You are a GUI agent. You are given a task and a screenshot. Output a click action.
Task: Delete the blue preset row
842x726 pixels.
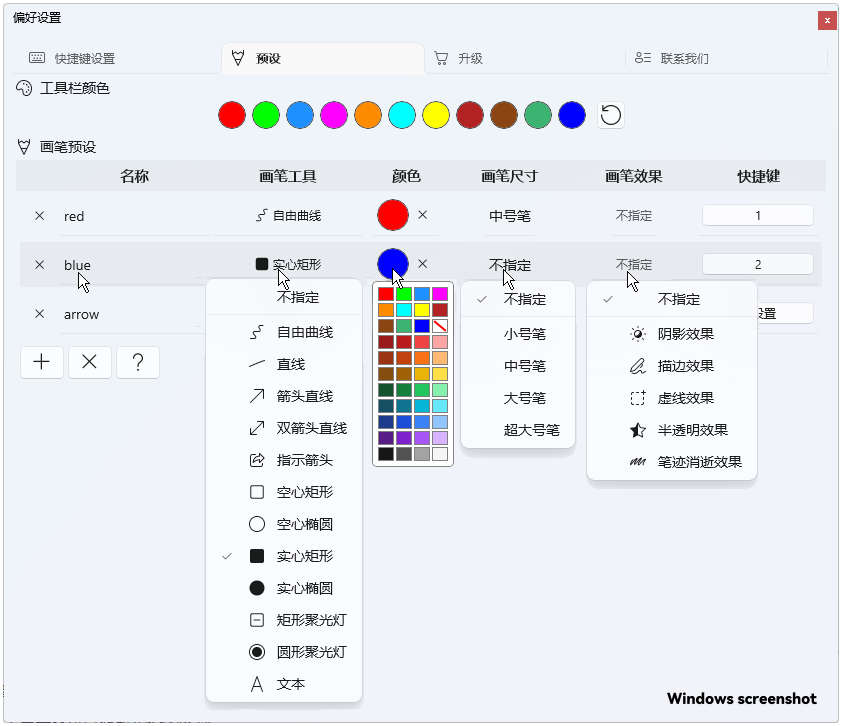click(x=39, y=265)
